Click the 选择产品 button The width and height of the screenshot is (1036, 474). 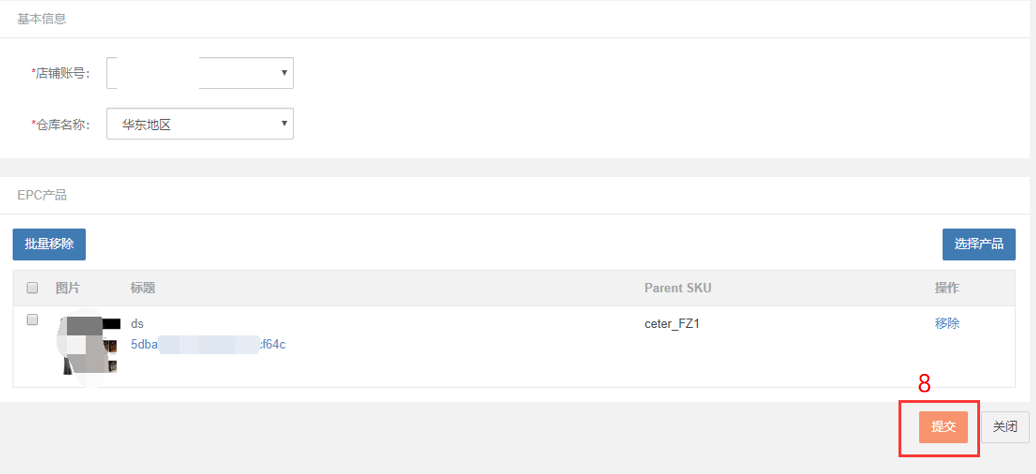click(979, 244)
